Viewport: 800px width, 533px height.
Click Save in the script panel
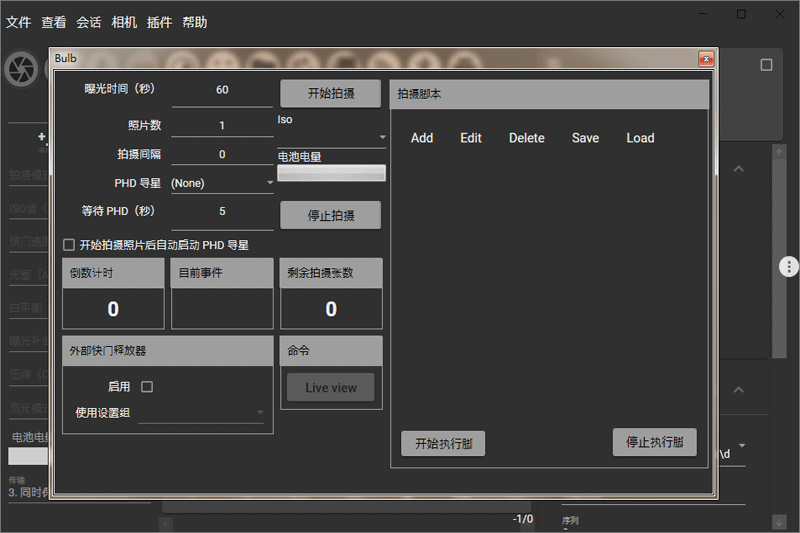[585, 138]
